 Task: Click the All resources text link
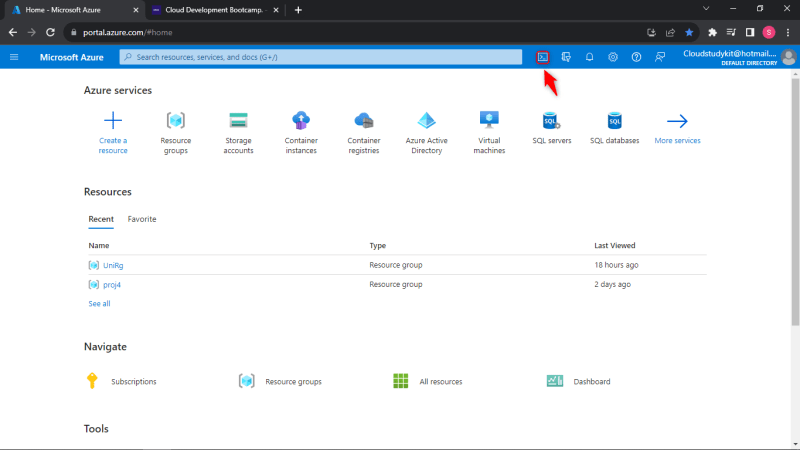[441, 381]
